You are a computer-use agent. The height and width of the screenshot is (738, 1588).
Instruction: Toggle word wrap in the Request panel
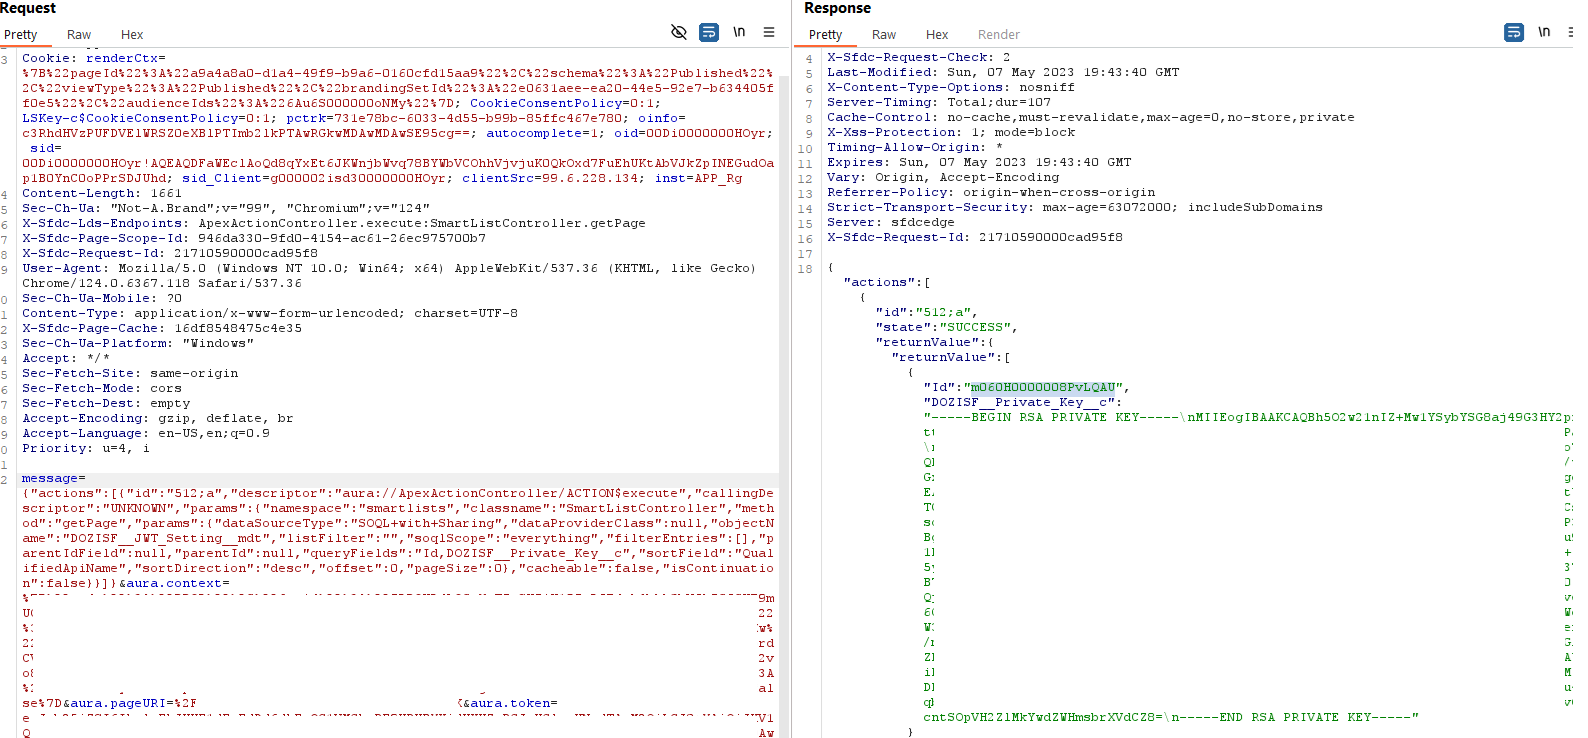(709, 32)
